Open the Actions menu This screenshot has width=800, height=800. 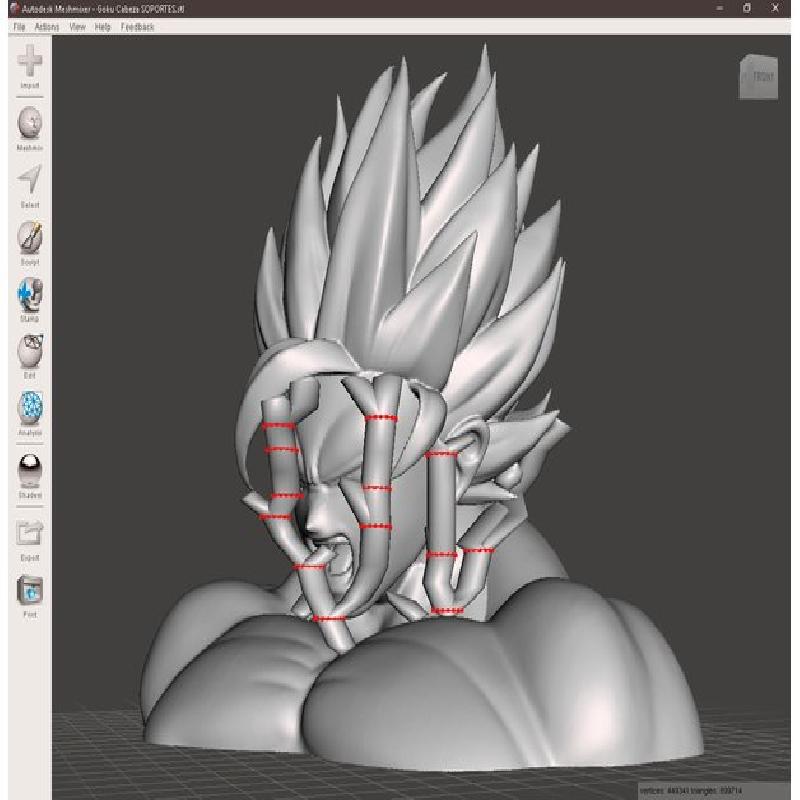[47, 27]
